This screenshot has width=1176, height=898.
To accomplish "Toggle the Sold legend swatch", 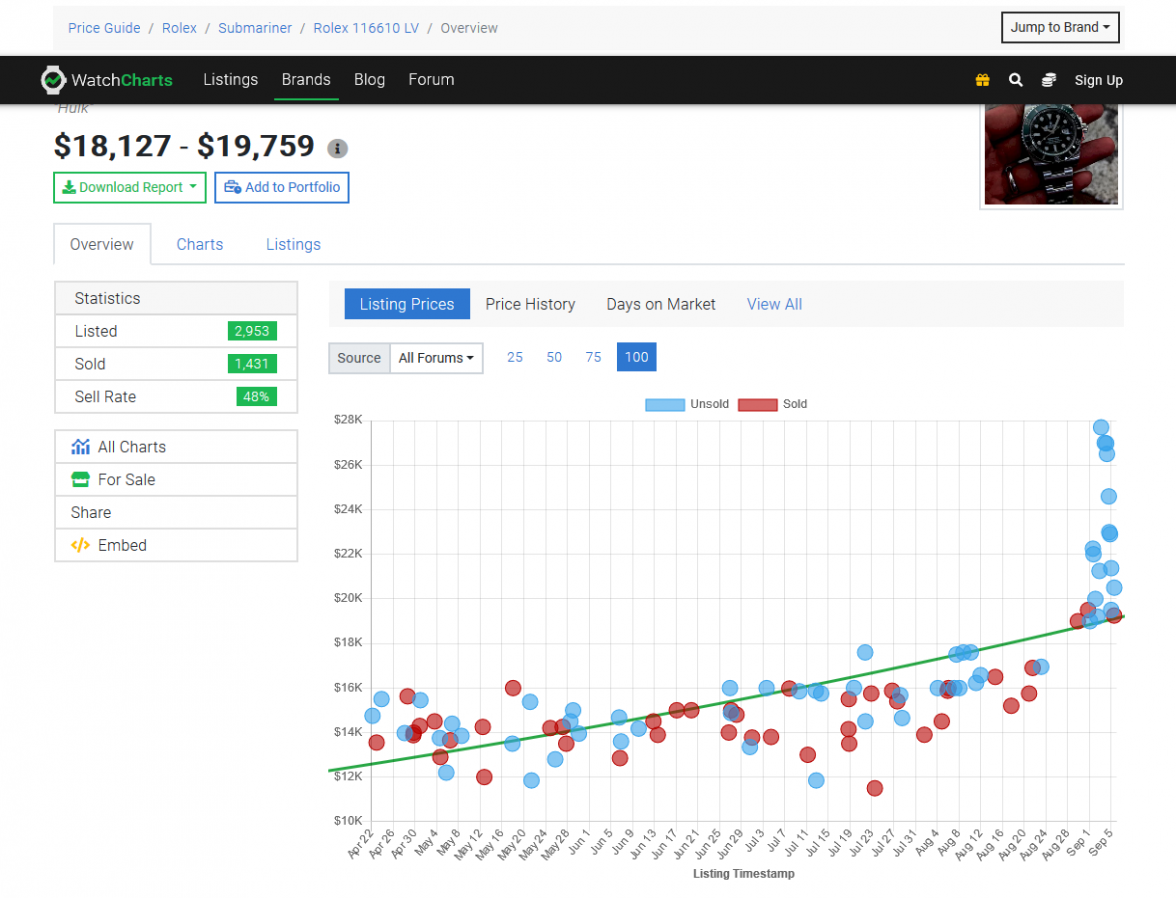I will [x=758, y=405].
